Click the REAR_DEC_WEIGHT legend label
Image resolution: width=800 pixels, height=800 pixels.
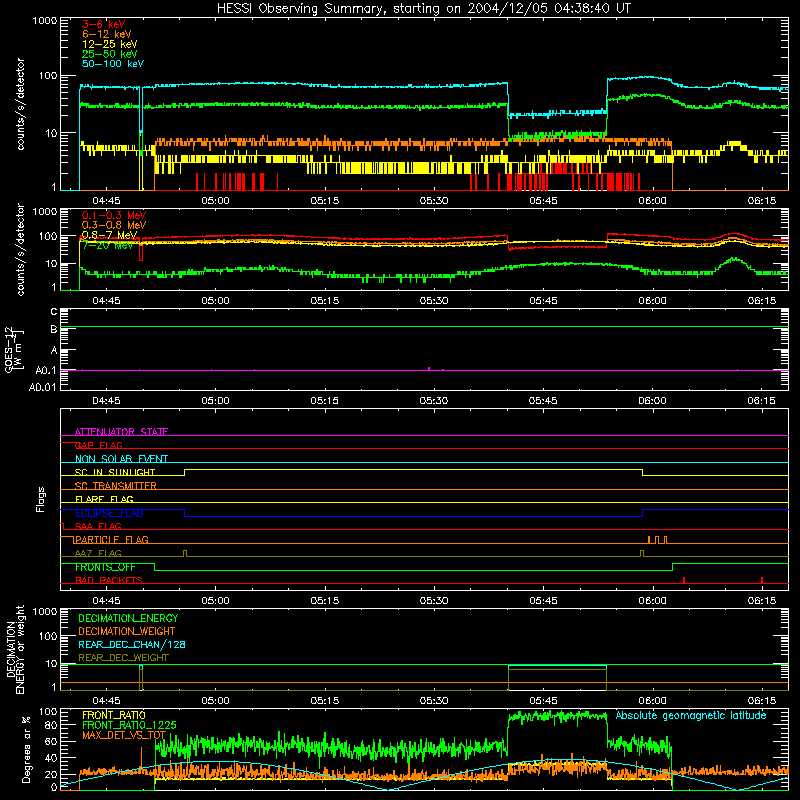pyautogui.click(x=123, y=658)
